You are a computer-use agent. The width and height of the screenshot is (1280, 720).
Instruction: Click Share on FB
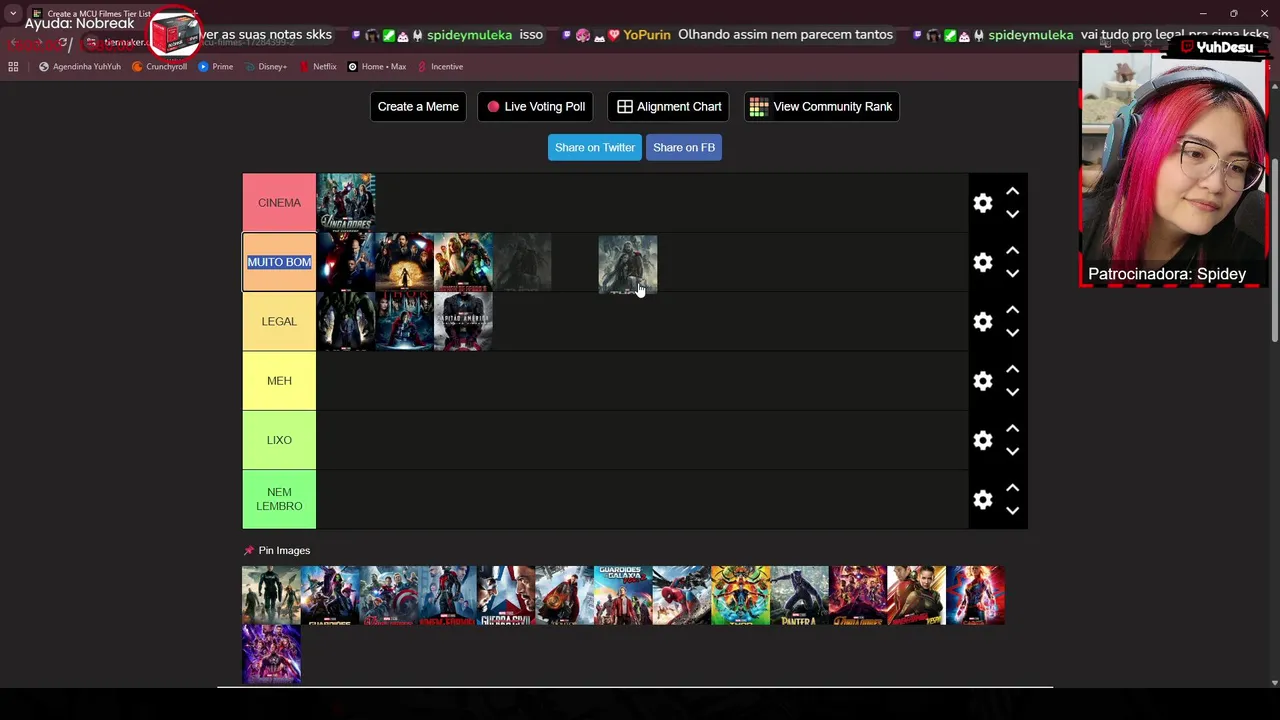(684, 148)
